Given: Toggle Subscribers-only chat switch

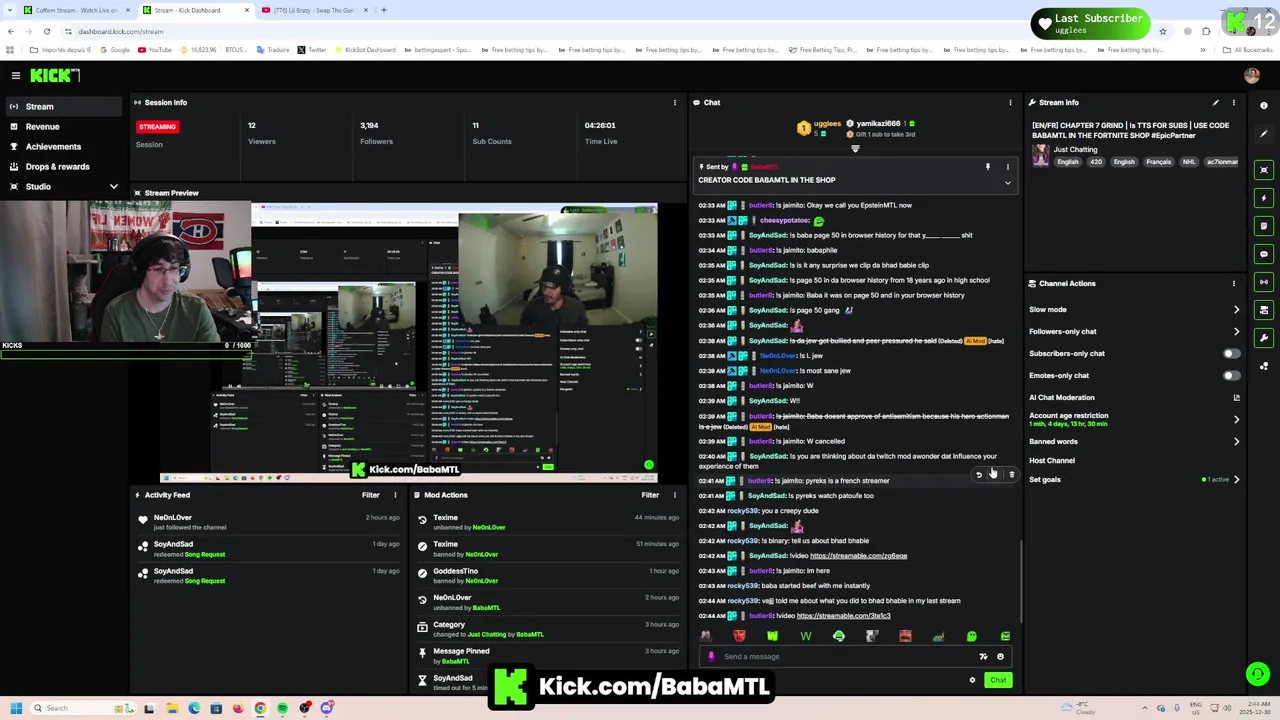Looking at the screenshot, I should 1232,353.
